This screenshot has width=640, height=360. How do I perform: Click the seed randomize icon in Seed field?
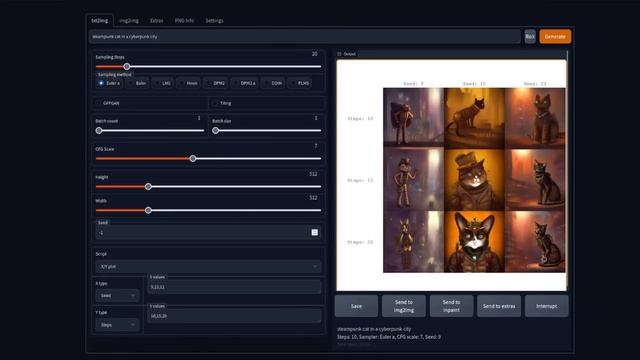(x=315, y=232)
